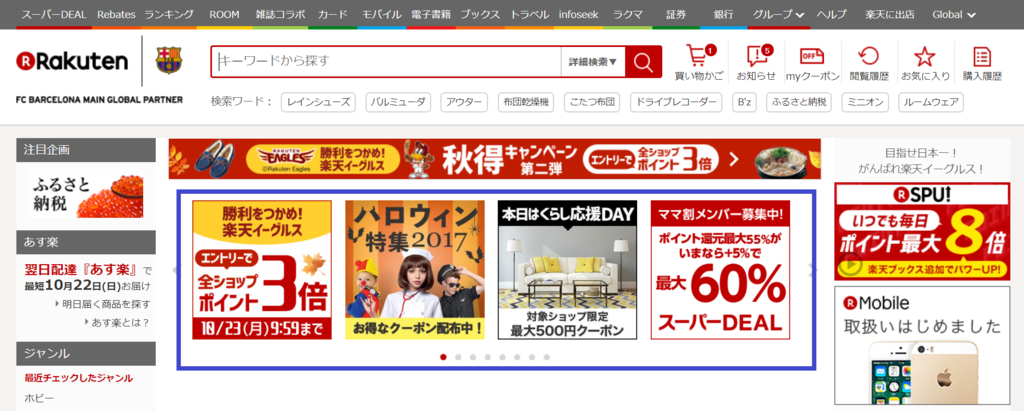Image resolution: width=1024 pixels, height=411 pixels.
Task: Open 証券 in top navigation
Action: pos(676,14)
